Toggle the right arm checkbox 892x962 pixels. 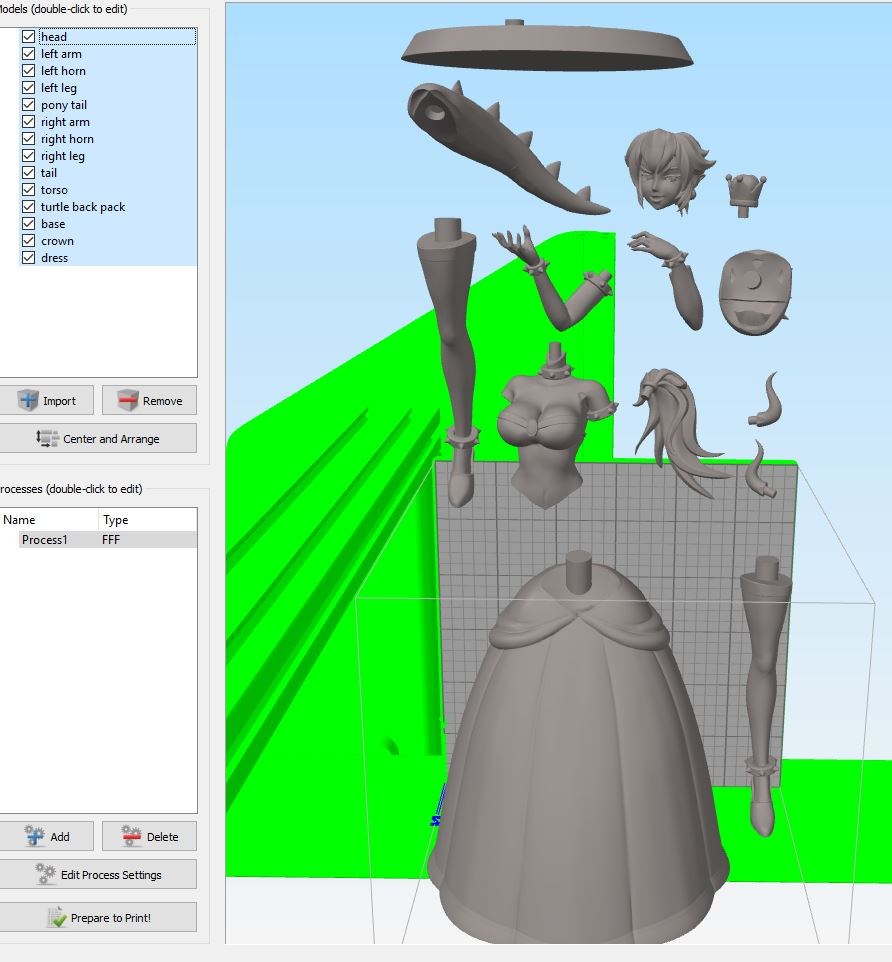click(28, 122)
